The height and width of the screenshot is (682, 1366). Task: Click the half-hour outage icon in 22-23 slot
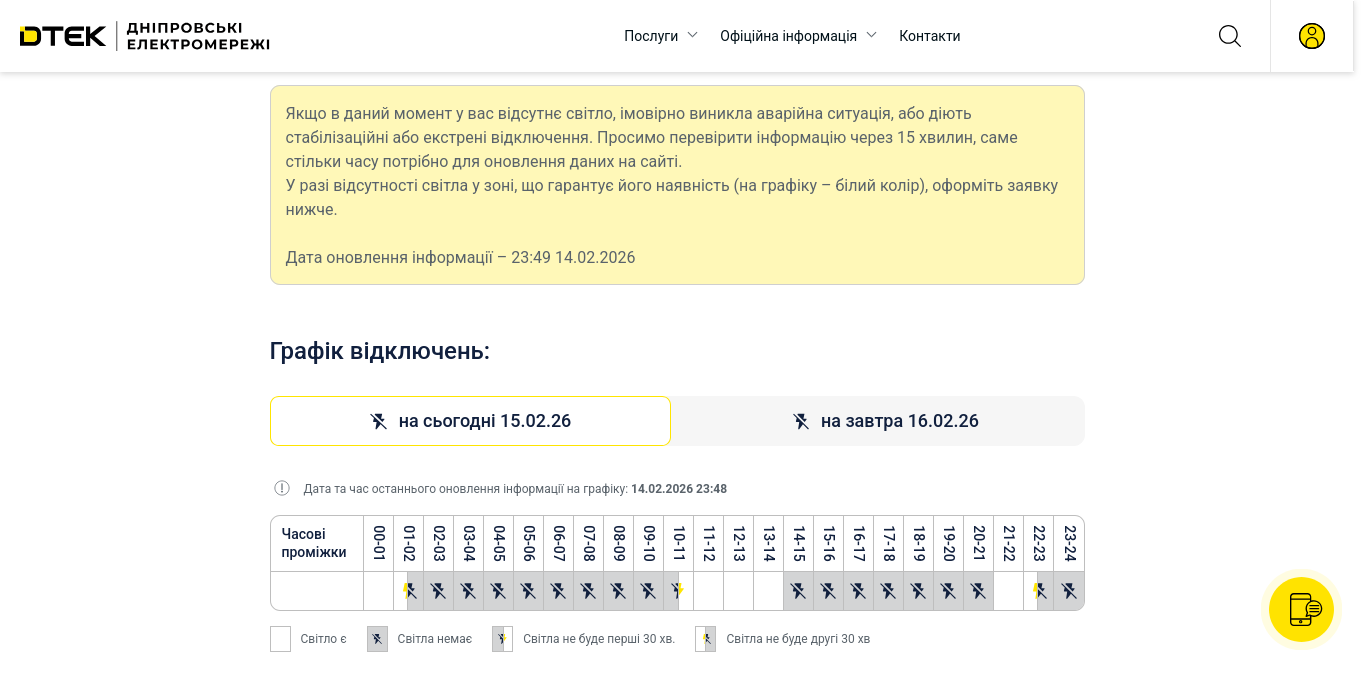click(1038, 591)
